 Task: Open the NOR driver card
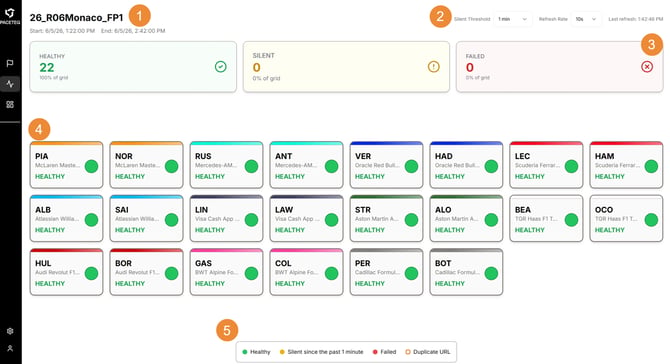pos(146,165)
